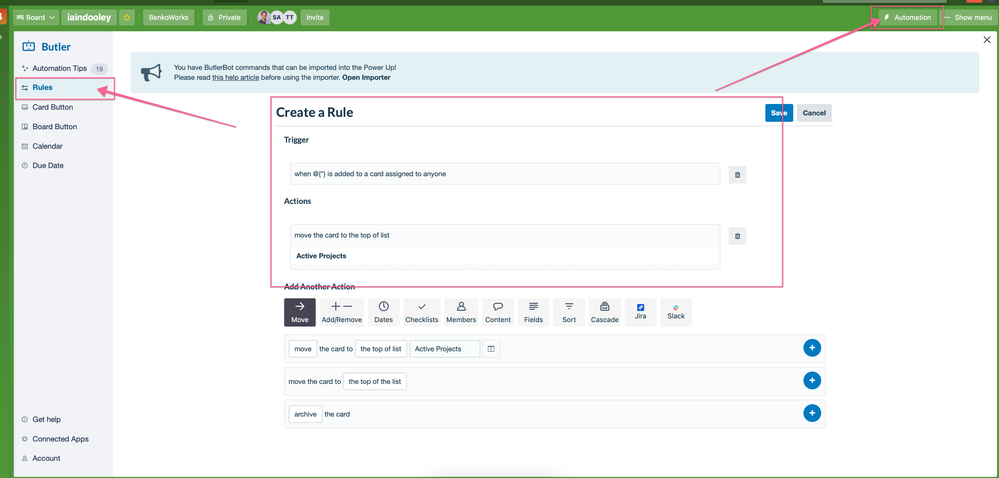Click the megaphone announcement icon
This screenshot has width=999, height=478.
tap(151, 73)
